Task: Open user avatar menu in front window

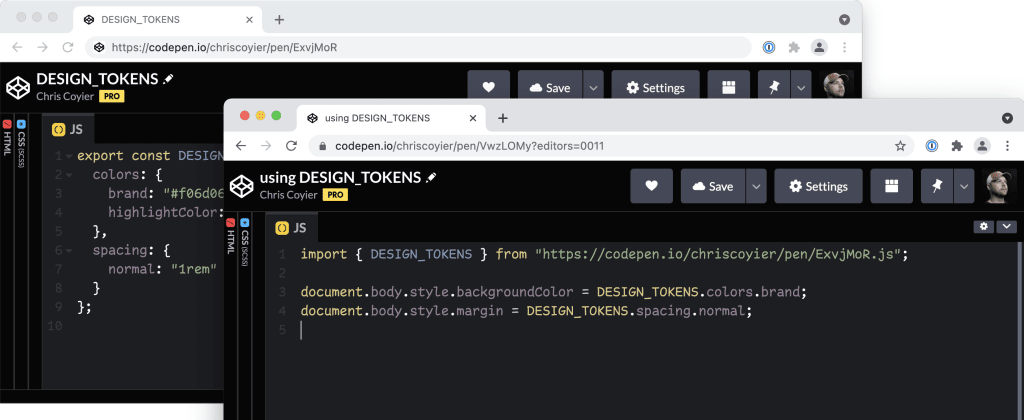Action: point(999,186)
